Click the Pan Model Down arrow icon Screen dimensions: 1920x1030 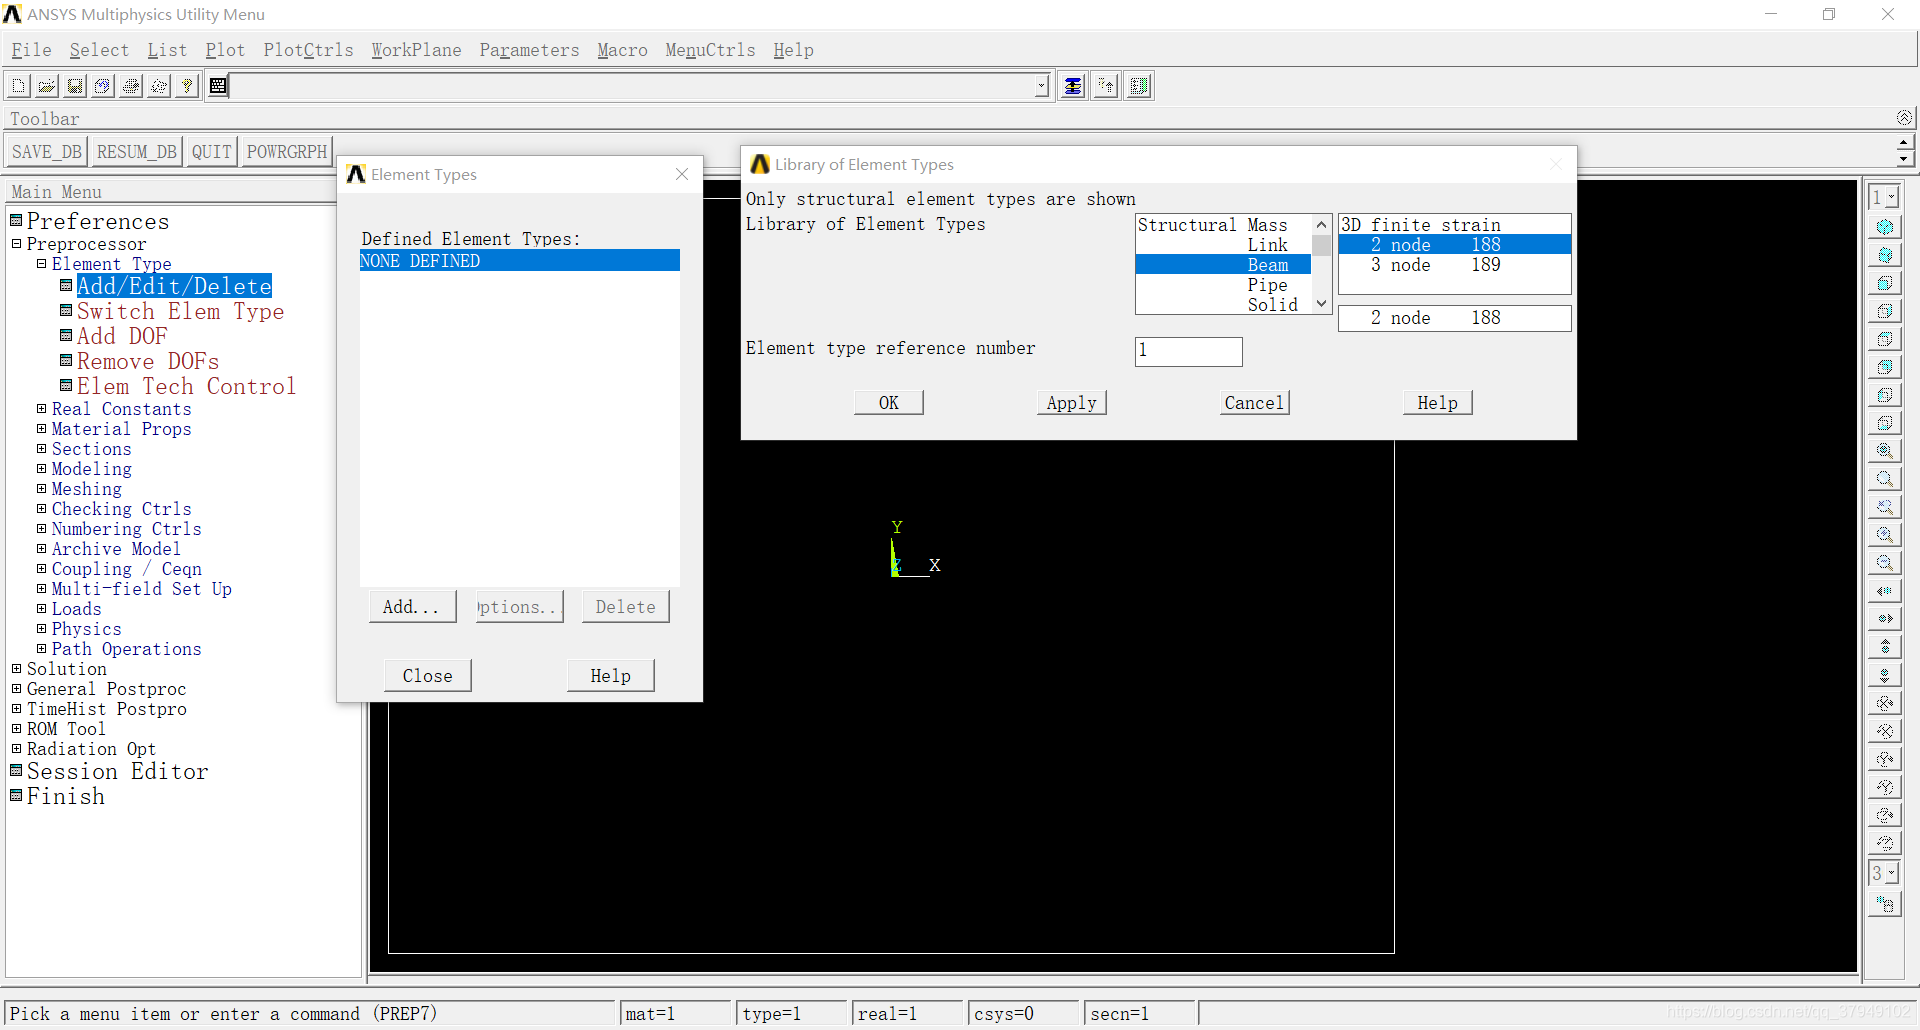(x=1885, y=675)
